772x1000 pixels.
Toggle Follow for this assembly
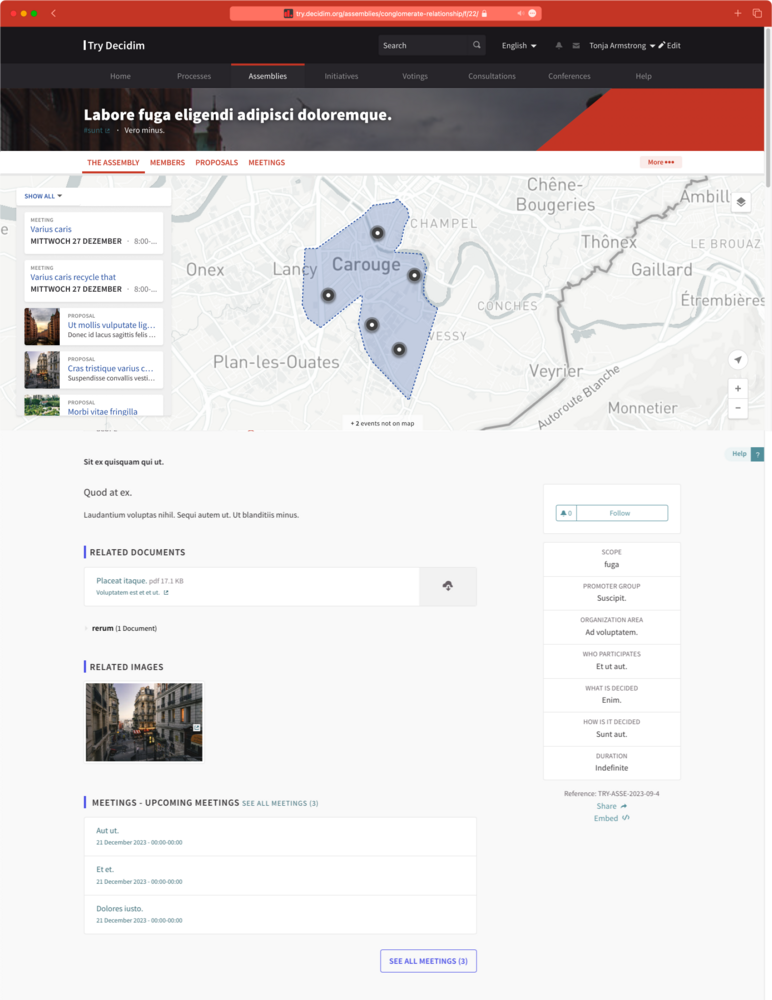[620, 513]
